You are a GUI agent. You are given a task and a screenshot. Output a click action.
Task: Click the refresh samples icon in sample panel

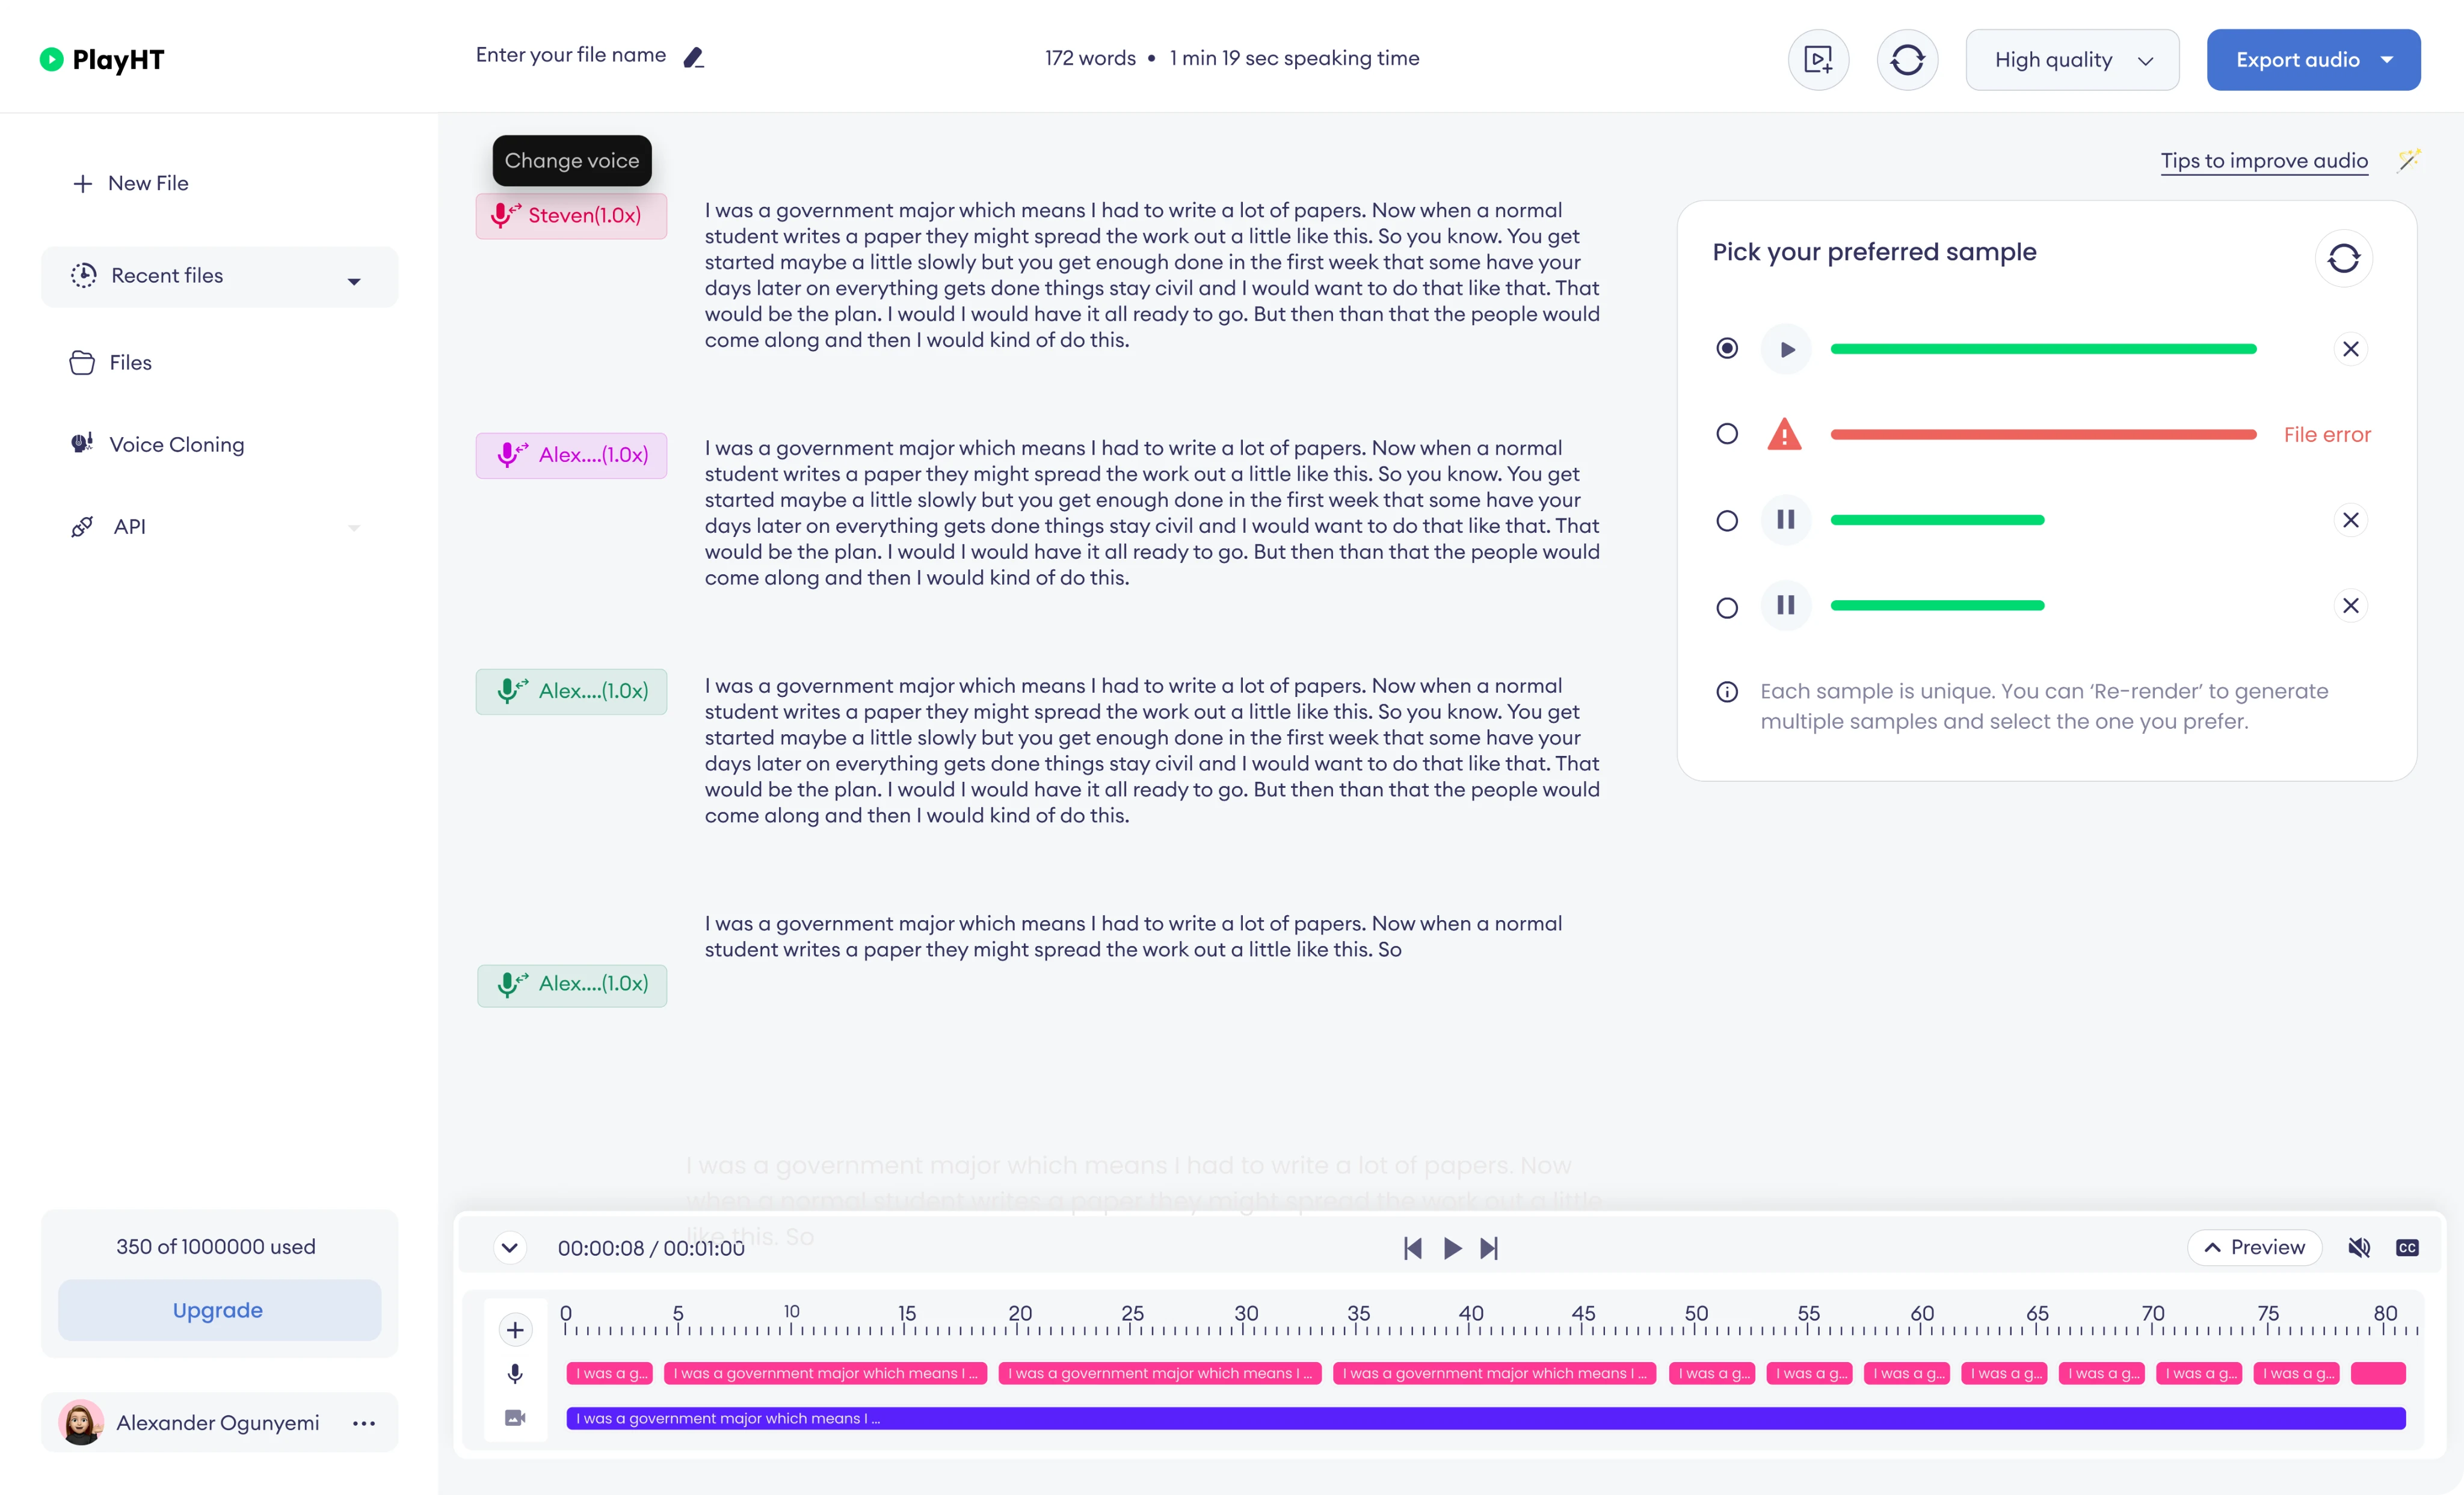coord(2343,258)
